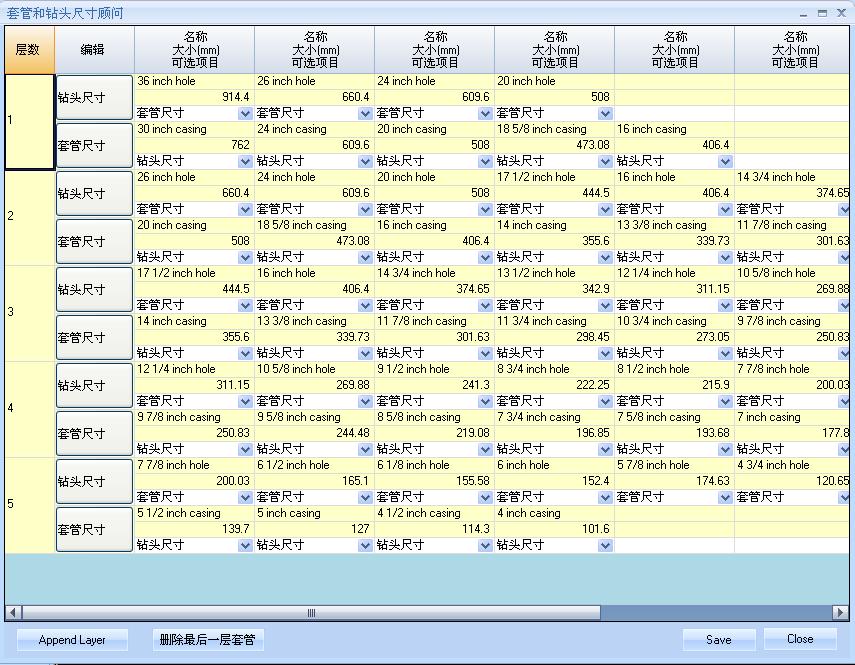The width and height of the screenshot is (855, 665).
Task: Click the horizontal scrollbar right arrow
Action: tap(840, 613)
